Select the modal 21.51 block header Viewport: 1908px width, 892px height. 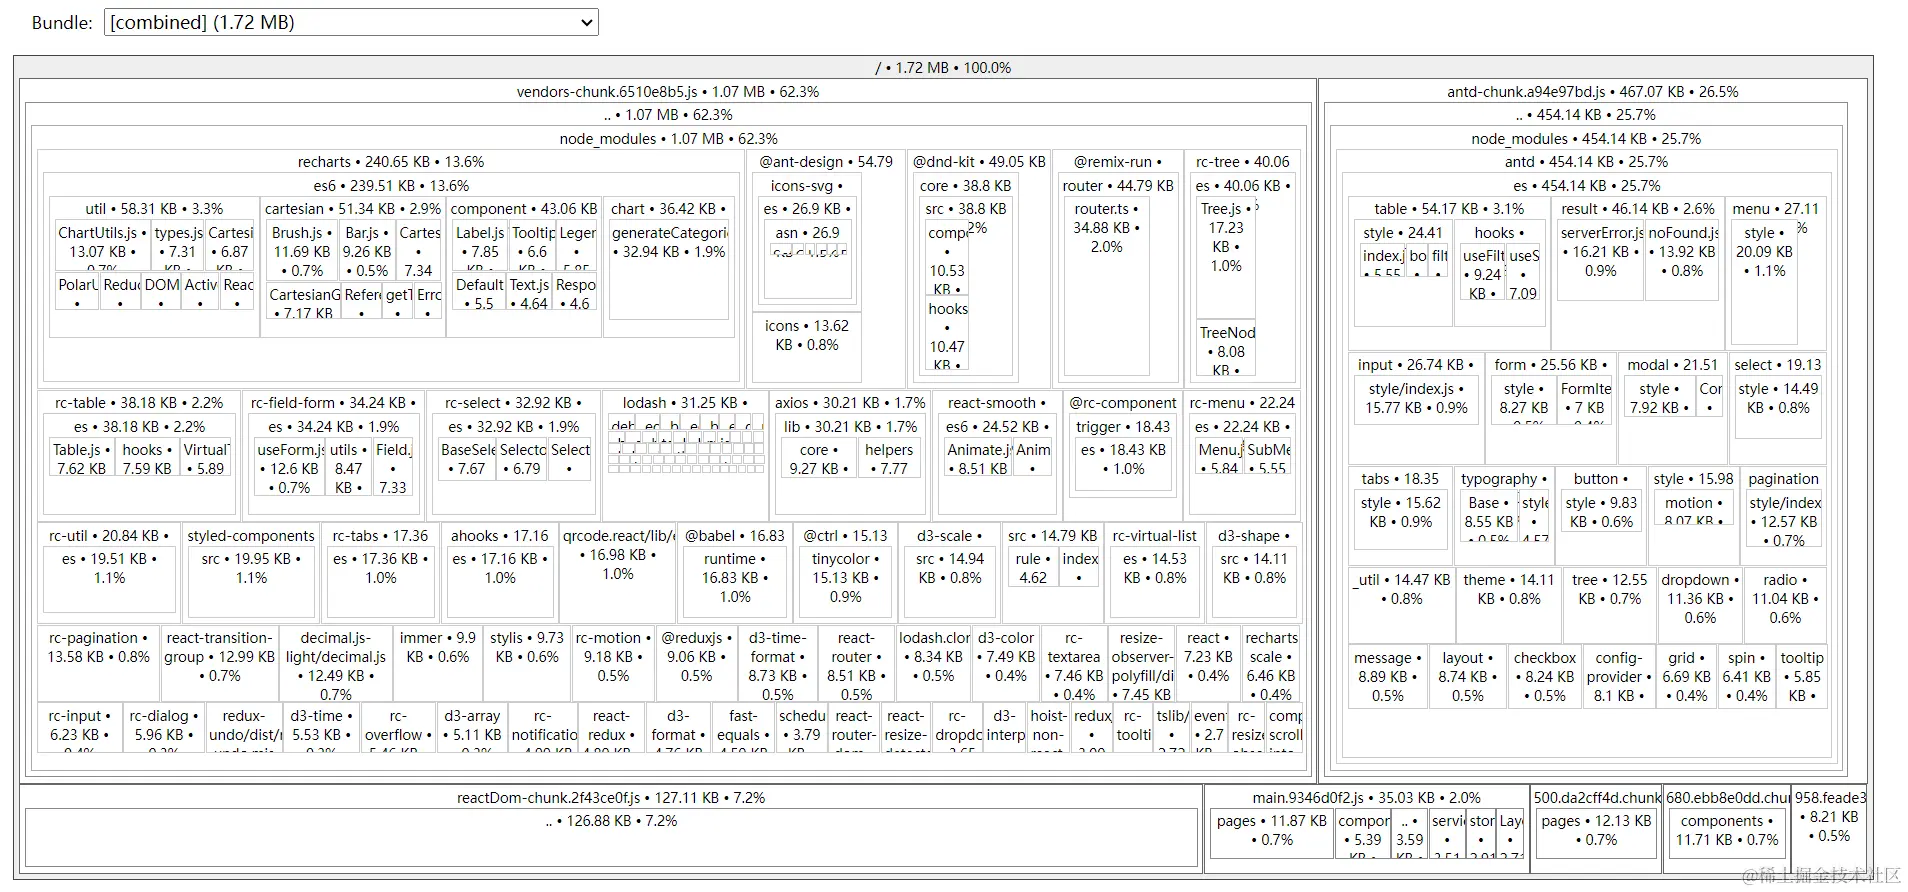click(1671, 364)
